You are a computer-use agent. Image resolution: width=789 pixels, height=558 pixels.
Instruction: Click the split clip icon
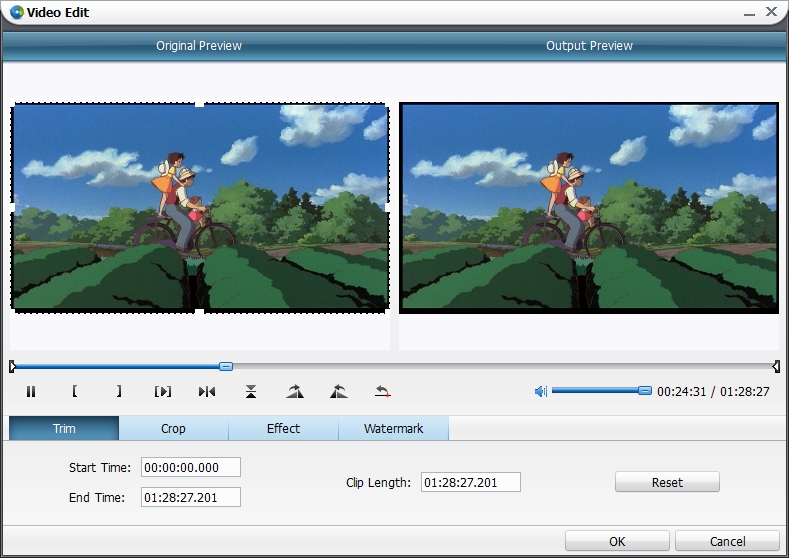(x=207, y=391)
